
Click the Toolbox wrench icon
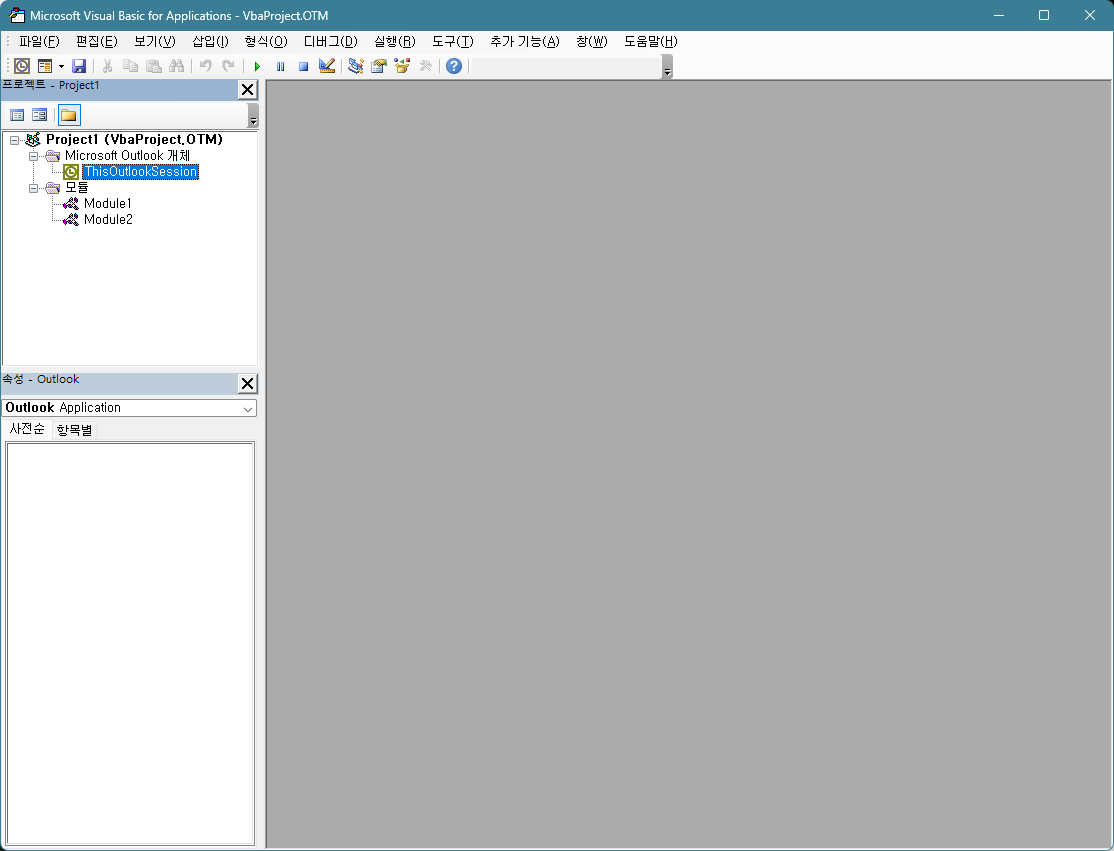pyautogui.click(x=426, y=66)
